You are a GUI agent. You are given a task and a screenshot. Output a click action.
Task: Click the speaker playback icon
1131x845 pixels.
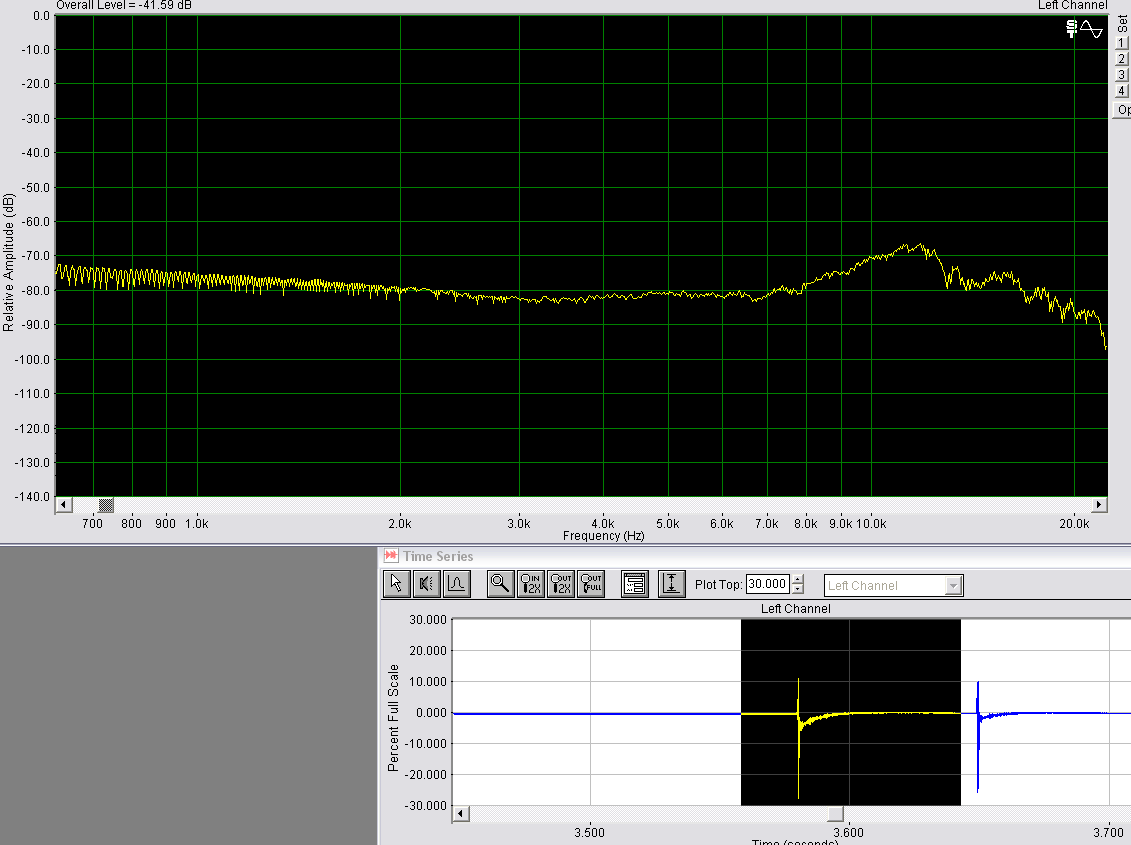click(x=426, y=584)
